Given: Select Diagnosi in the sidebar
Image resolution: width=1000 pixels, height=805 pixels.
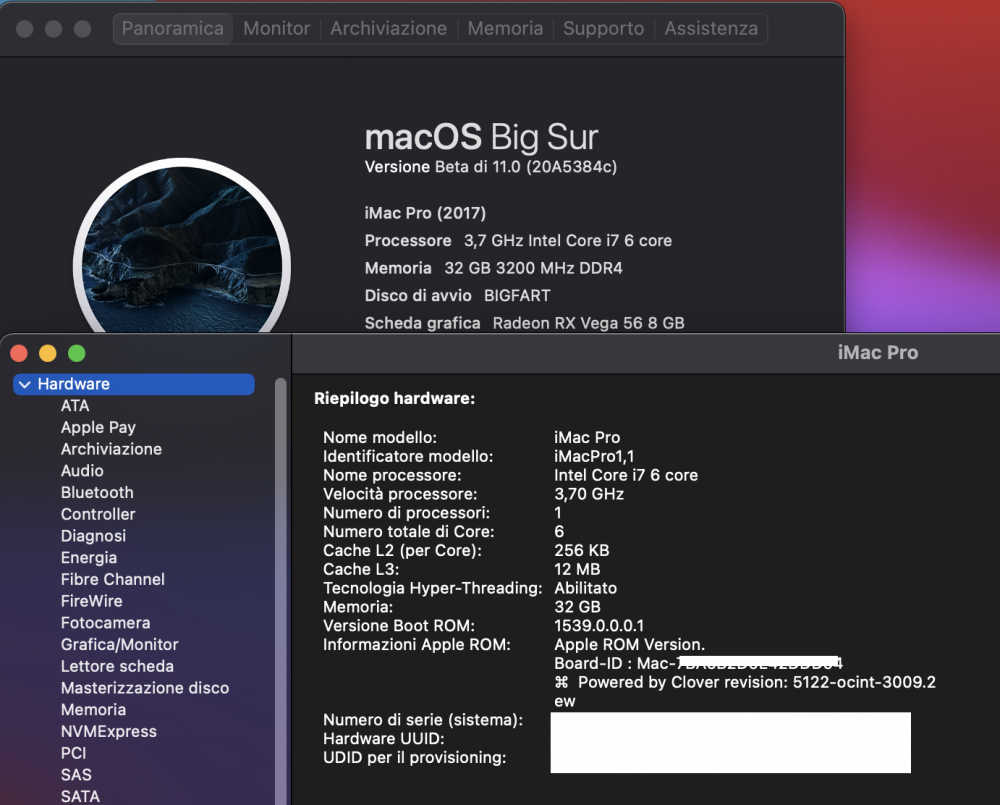Looking at the screenshot, I should tap(93, 536).
